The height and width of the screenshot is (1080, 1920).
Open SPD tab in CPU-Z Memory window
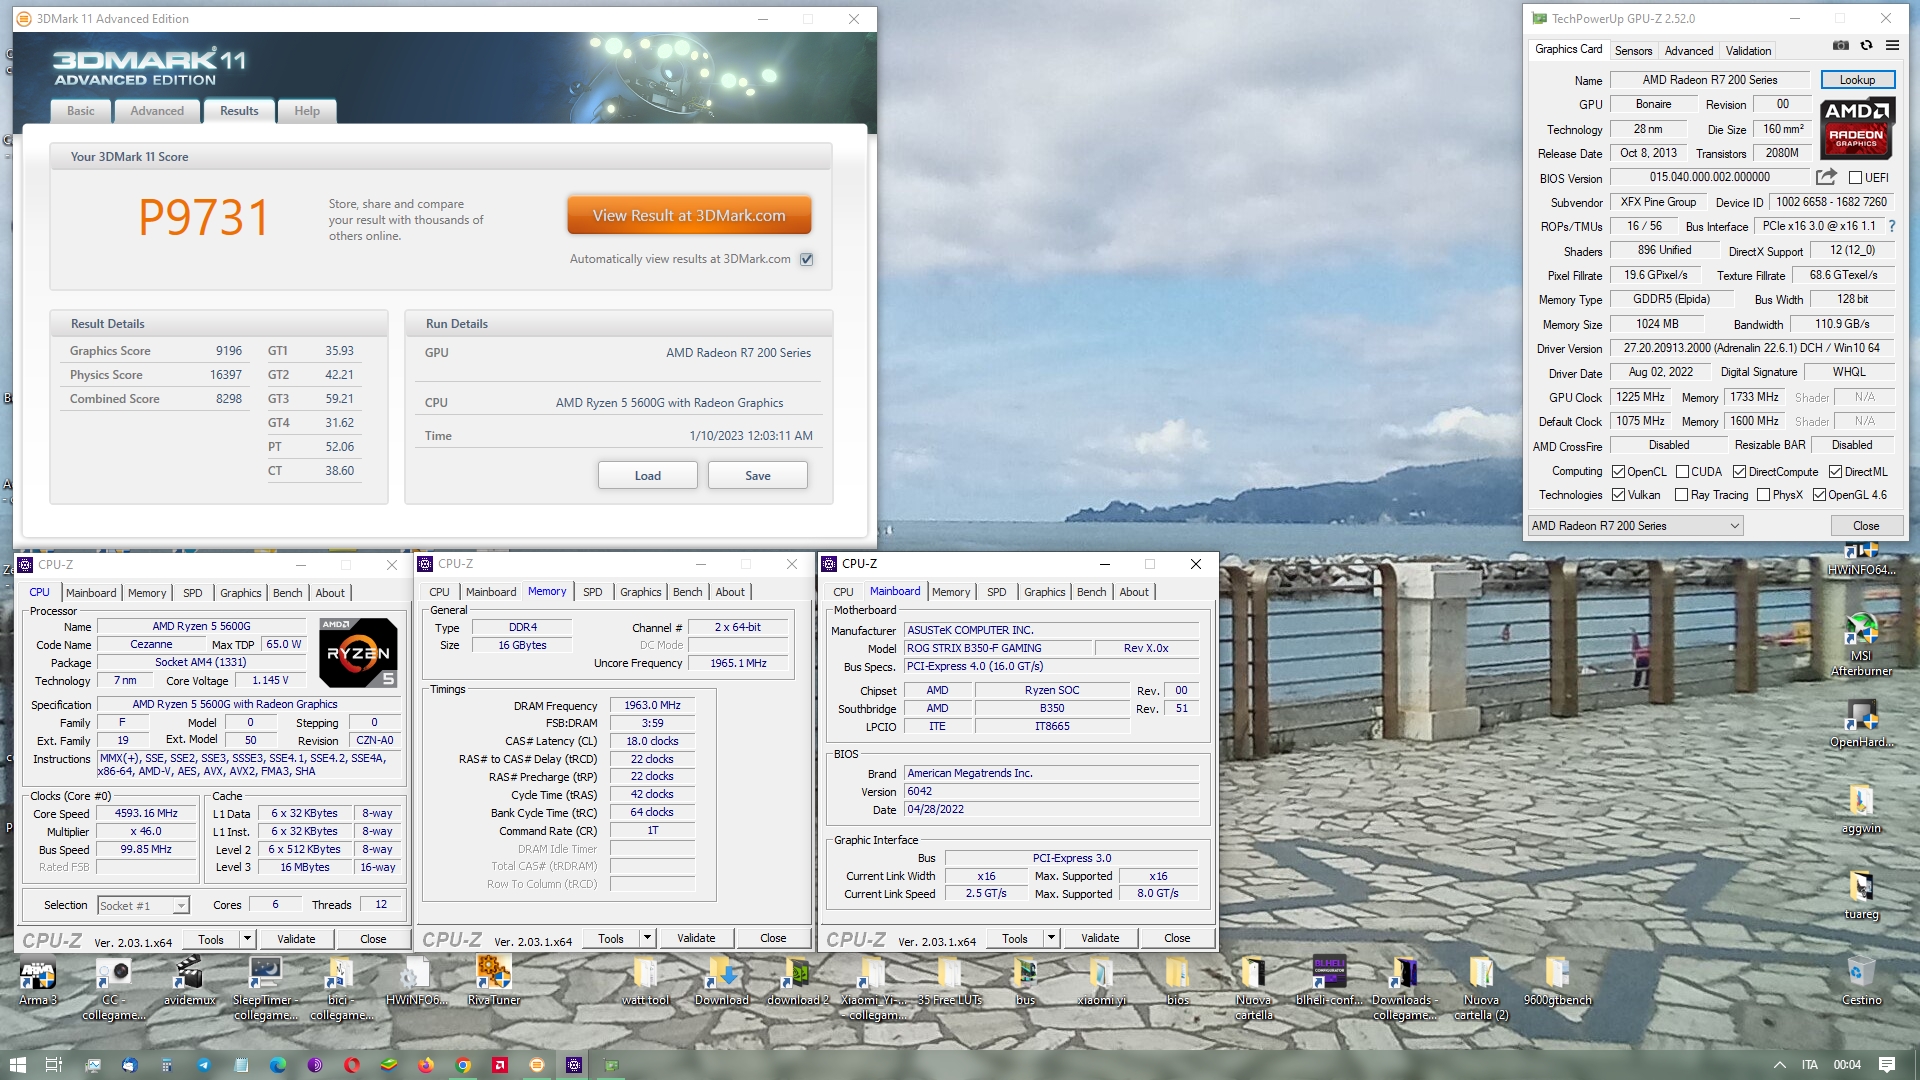593,592
